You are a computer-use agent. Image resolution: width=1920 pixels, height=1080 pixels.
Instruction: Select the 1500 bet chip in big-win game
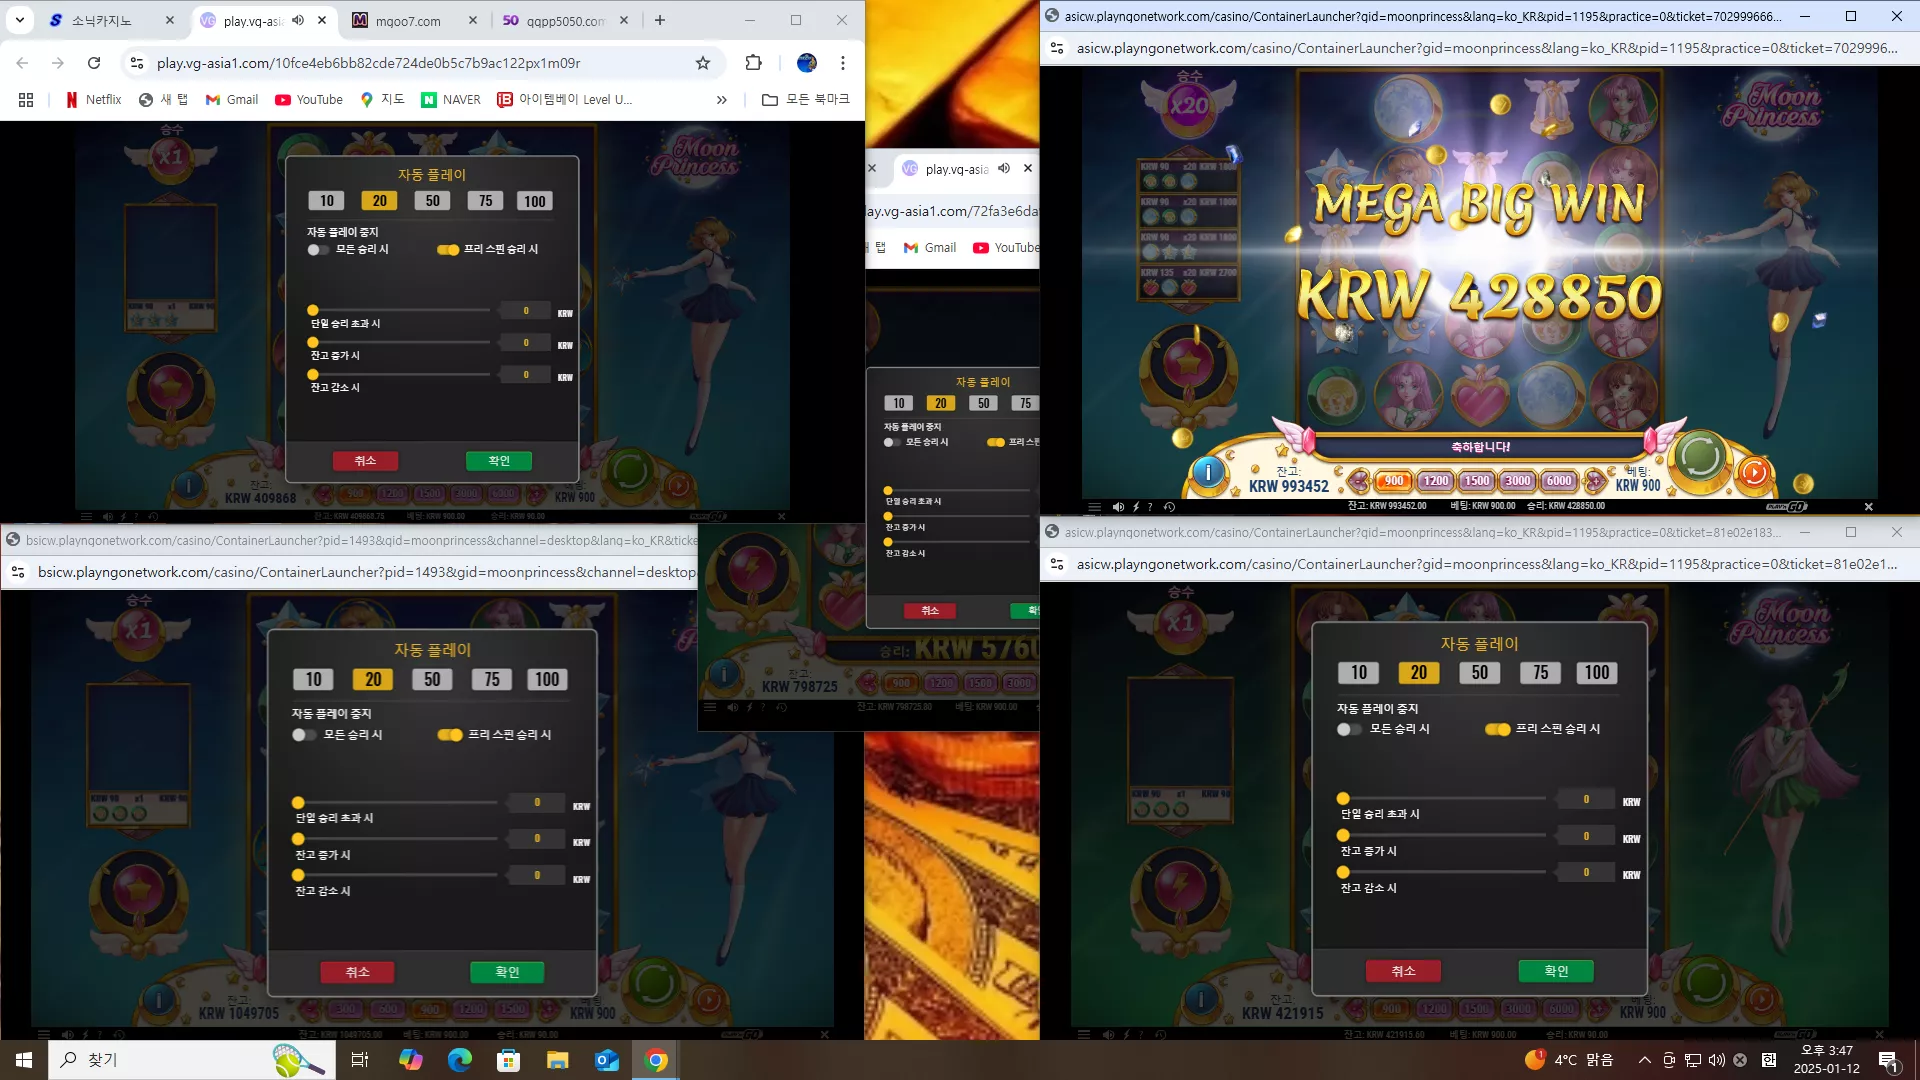(x=1477, y=481)
